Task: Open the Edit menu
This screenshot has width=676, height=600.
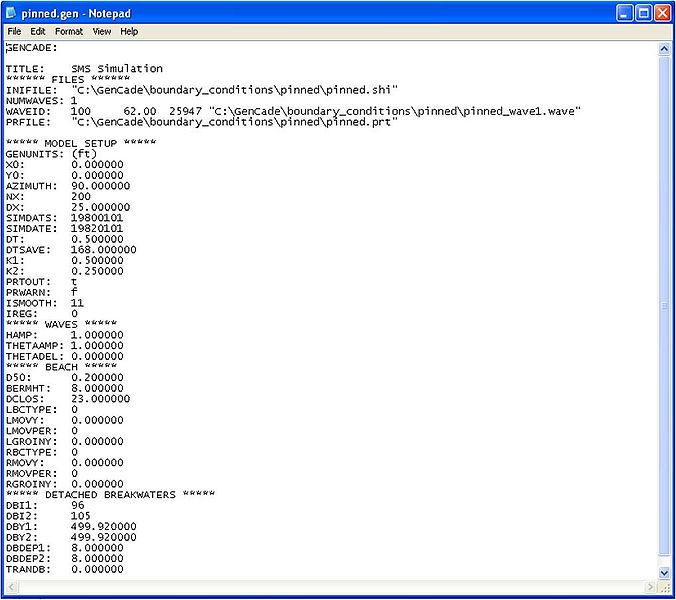Action: click(x=38, y=31)
